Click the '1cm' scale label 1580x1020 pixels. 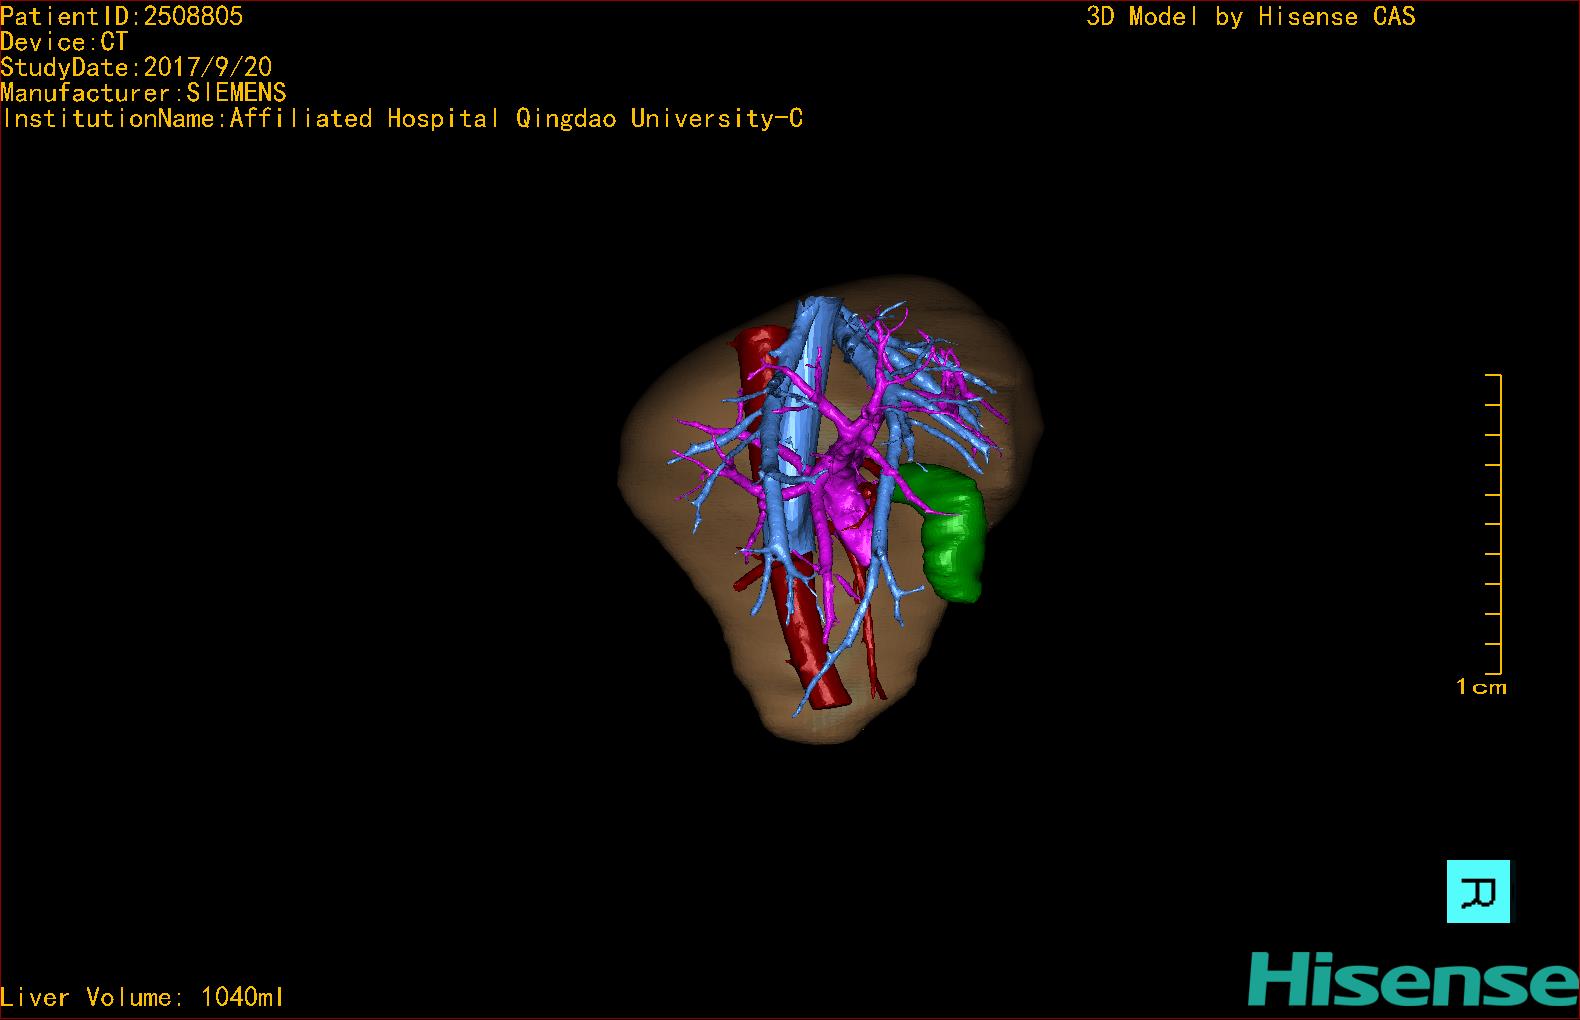pos(1481,687)
